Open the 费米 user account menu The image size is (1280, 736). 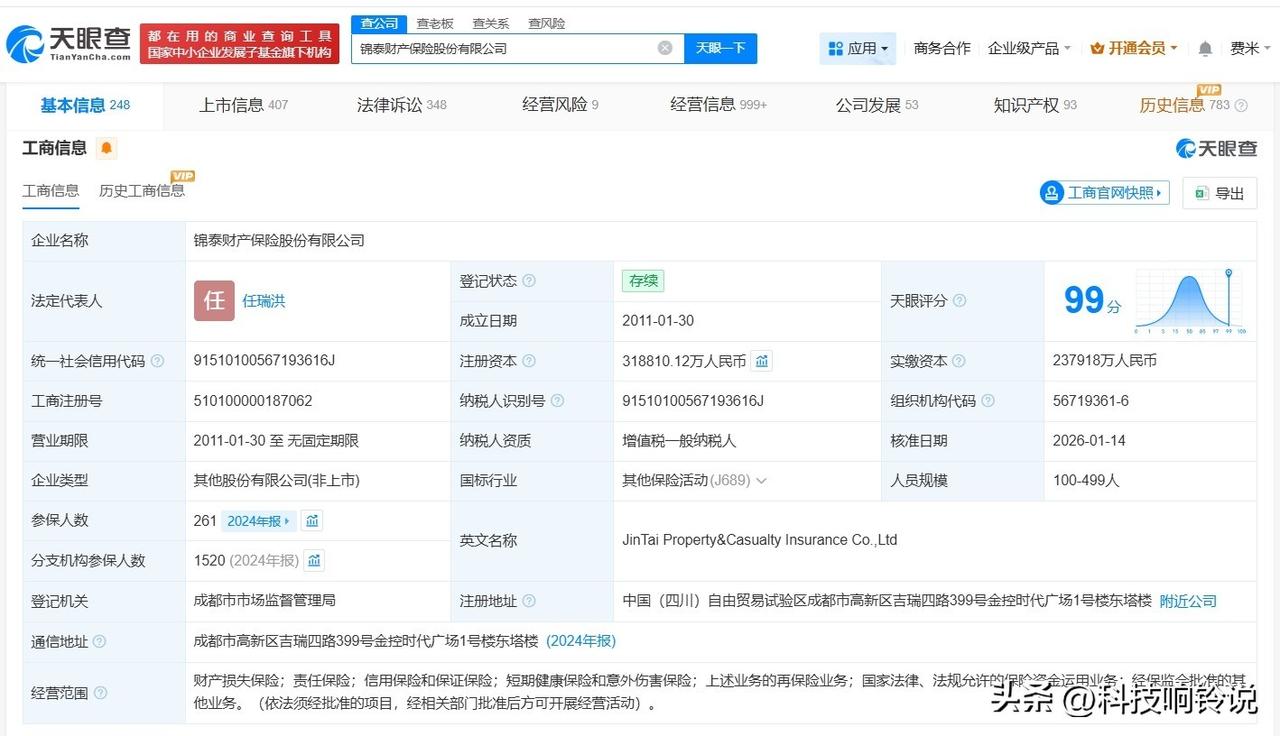click(1250, 48)
